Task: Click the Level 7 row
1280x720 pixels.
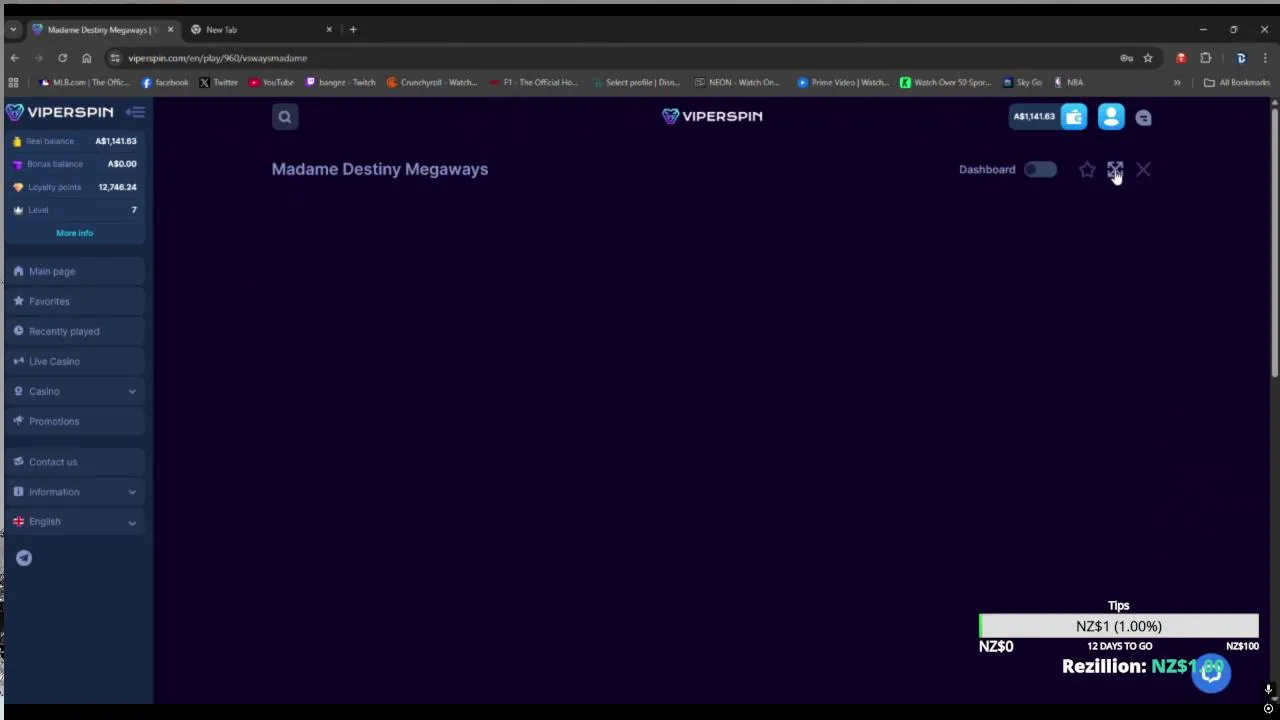Action: point(75,210)
